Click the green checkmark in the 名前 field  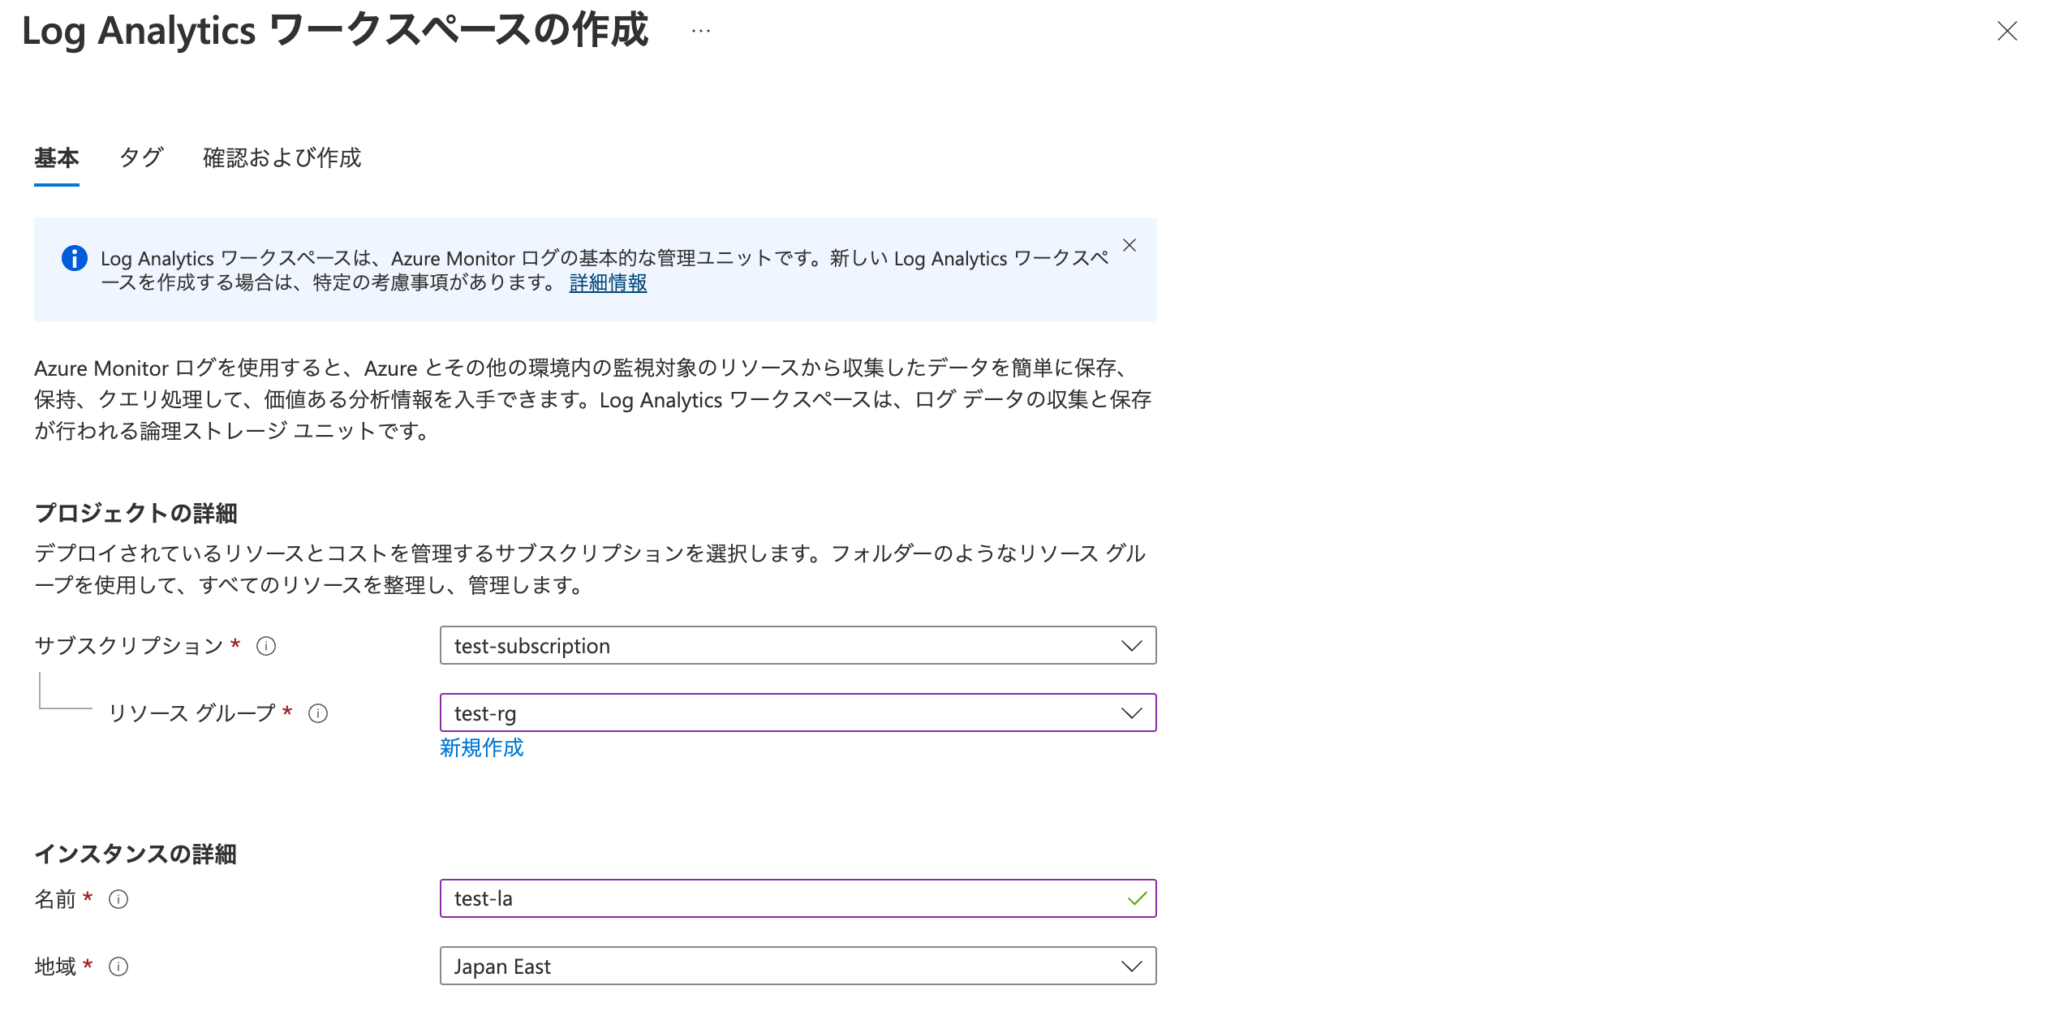click(x=1135, y=898)
